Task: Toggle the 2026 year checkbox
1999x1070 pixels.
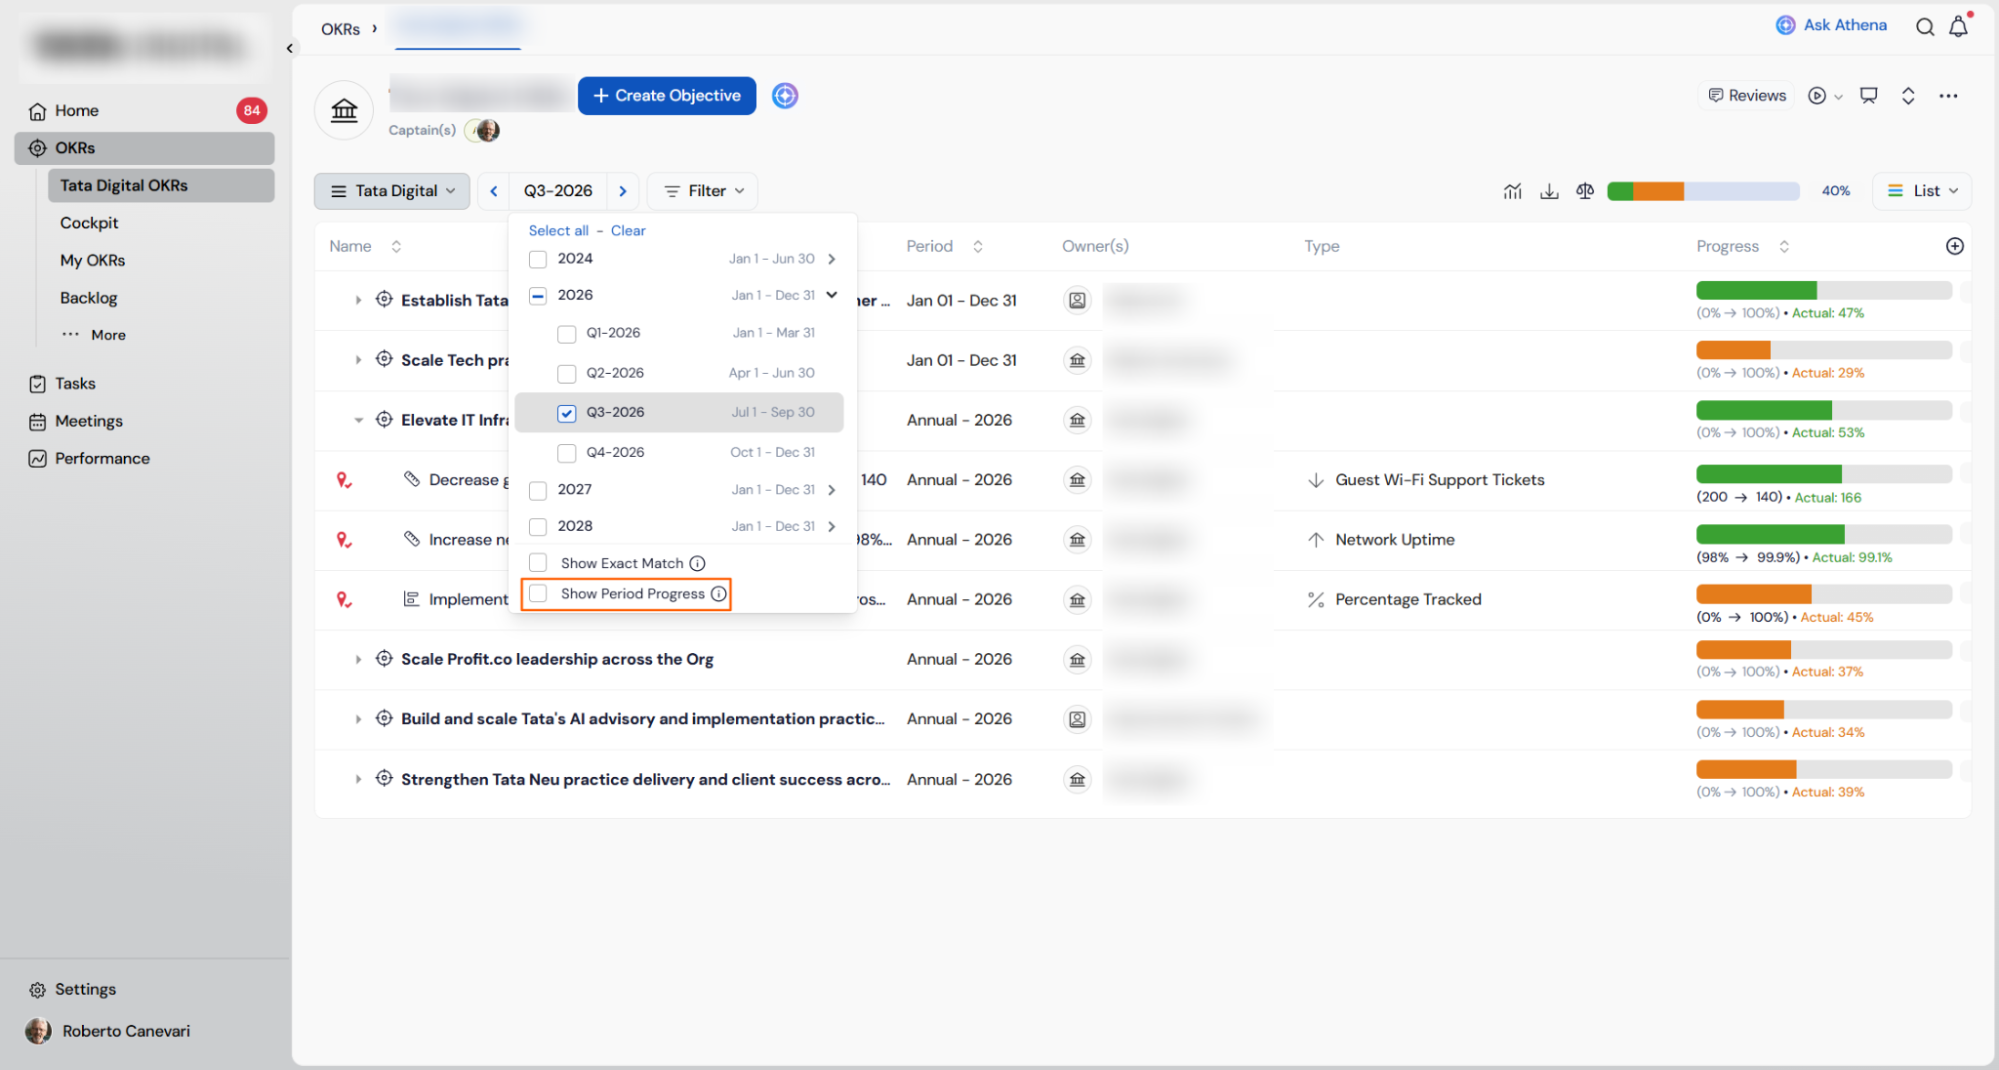Action: pyautogui.click(x=538, y=296)
